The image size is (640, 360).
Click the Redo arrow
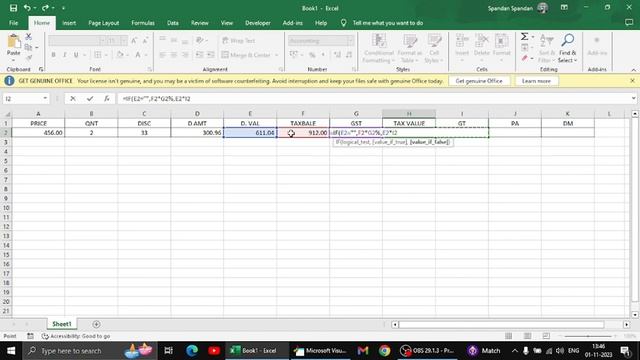tap(45, 8)
